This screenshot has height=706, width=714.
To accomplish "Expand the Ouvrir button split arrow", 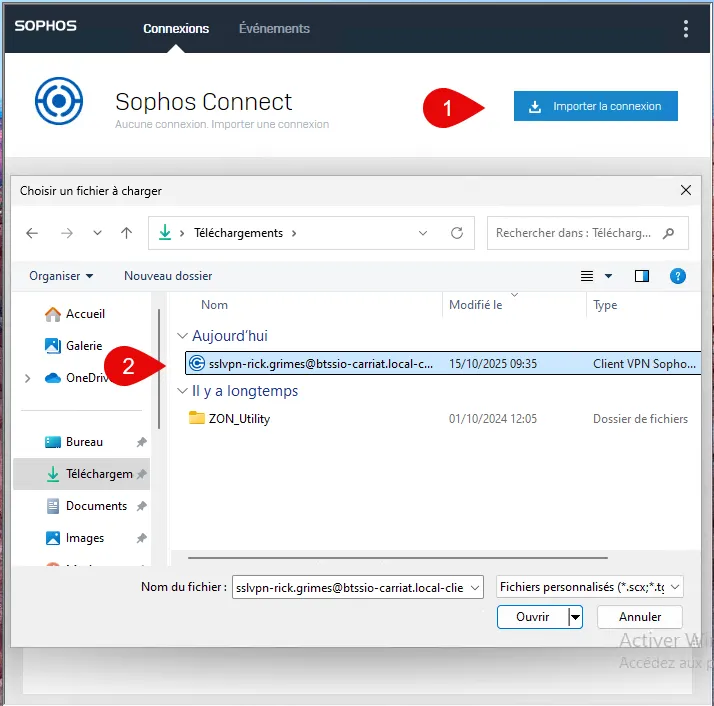I will tap(575, 617).
